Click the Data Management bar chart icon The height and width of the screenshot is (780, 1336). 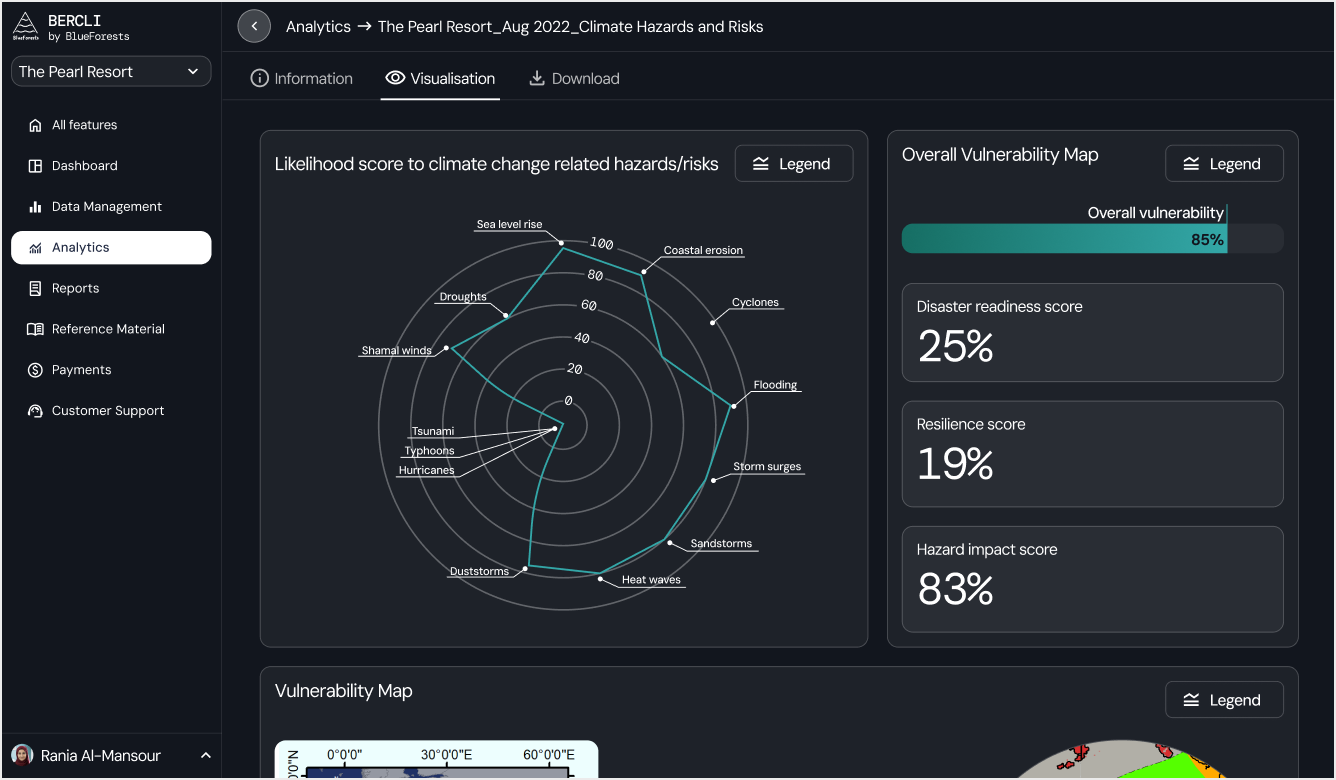pyautogui.click(x=35, y=207)
